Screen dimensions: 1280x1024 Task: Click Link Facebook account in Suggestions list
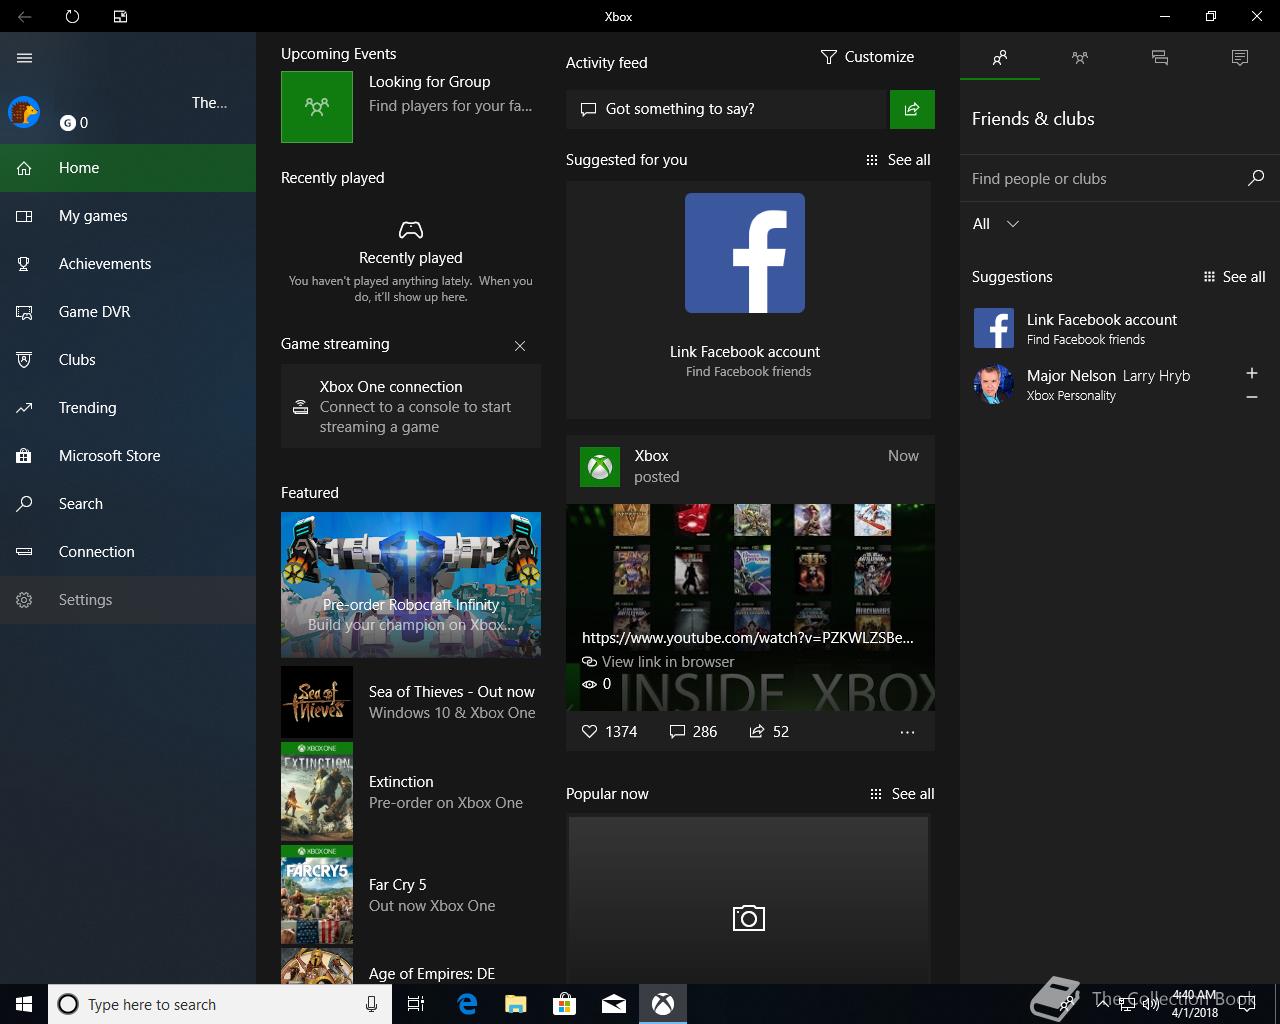pyautogui.click(x=1120, y=328)
